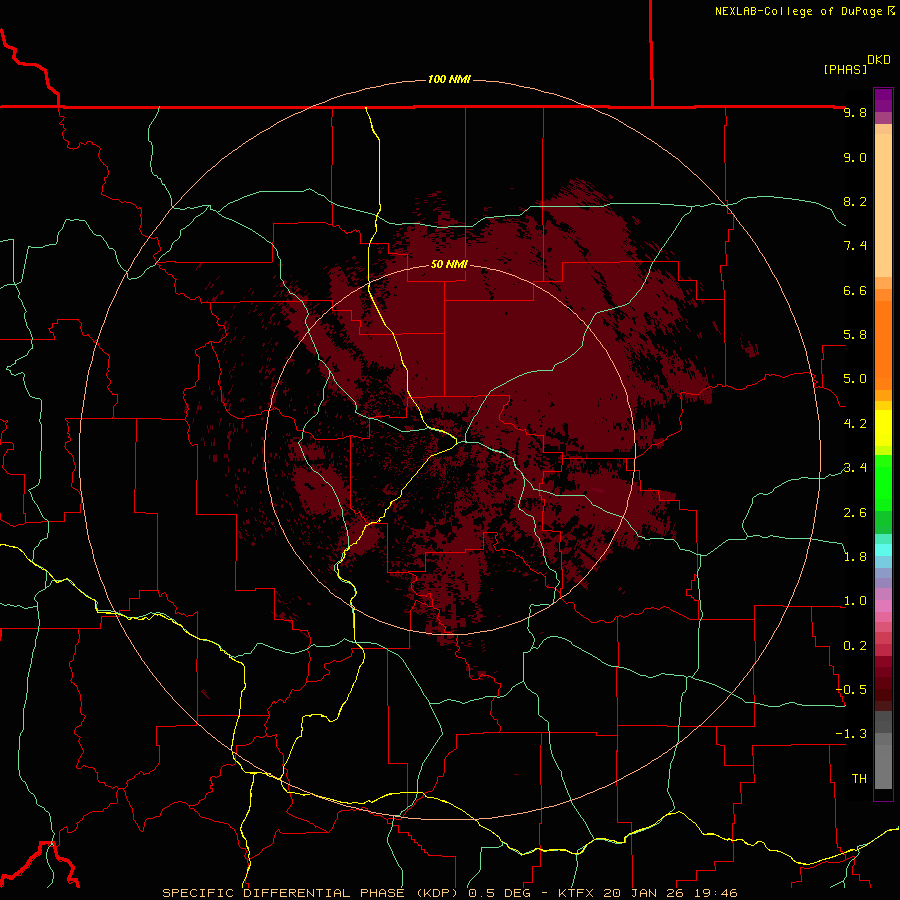This screenshot has height=900, width=900.
Task: Select the 9.0 scale value
Action: pyautogui.click(x=855, y=157)
